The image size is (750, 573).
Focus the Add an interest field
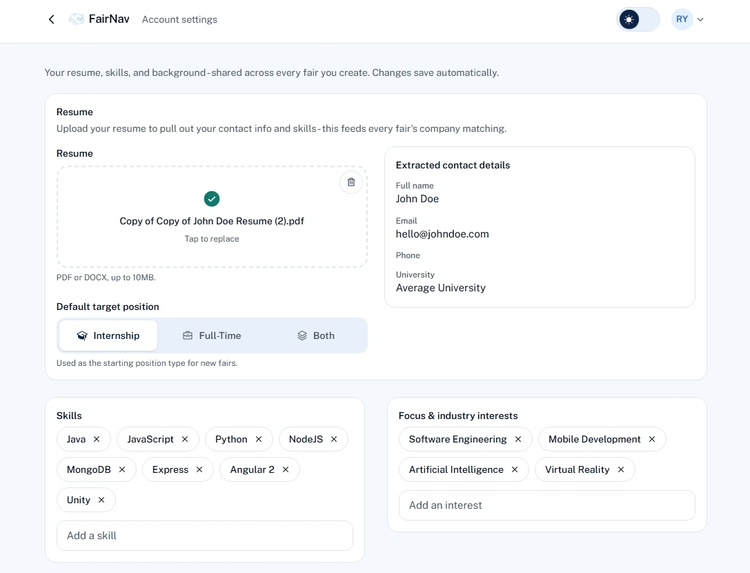(547, 505)
